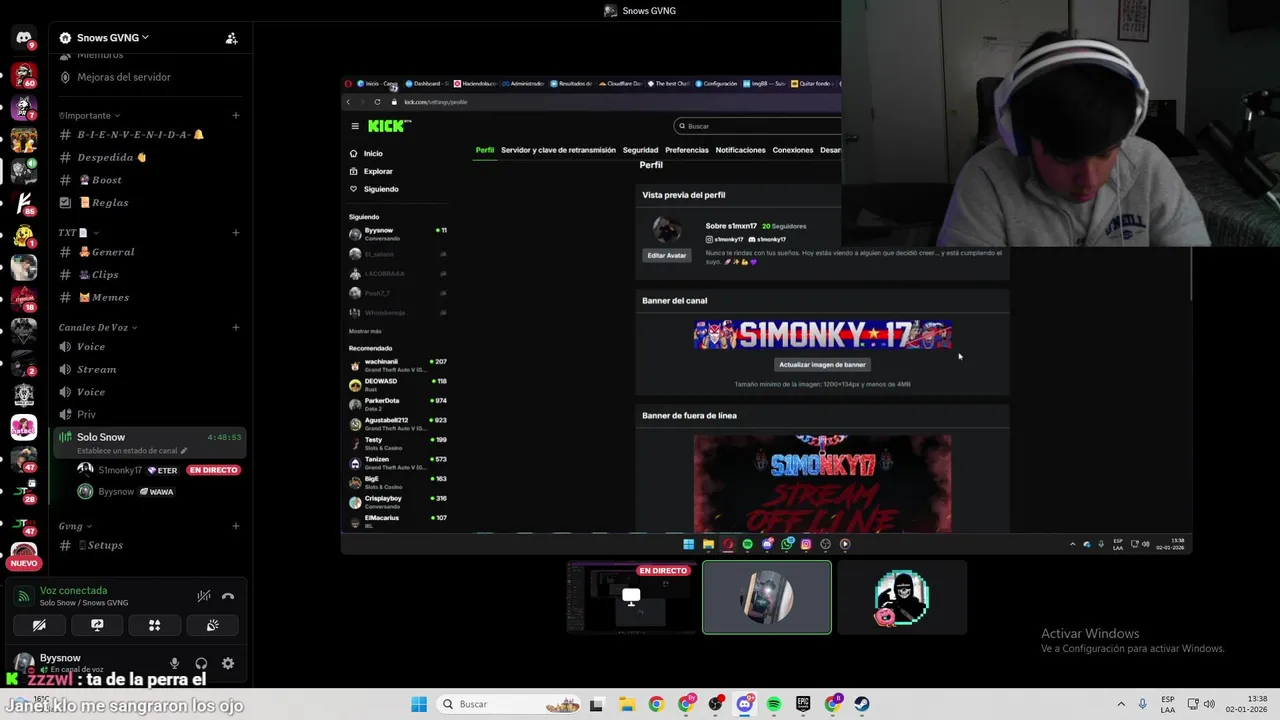1280x720 pixels.
Task: Open the Snows GVNG server dropdown
Action: coord(112,38)
